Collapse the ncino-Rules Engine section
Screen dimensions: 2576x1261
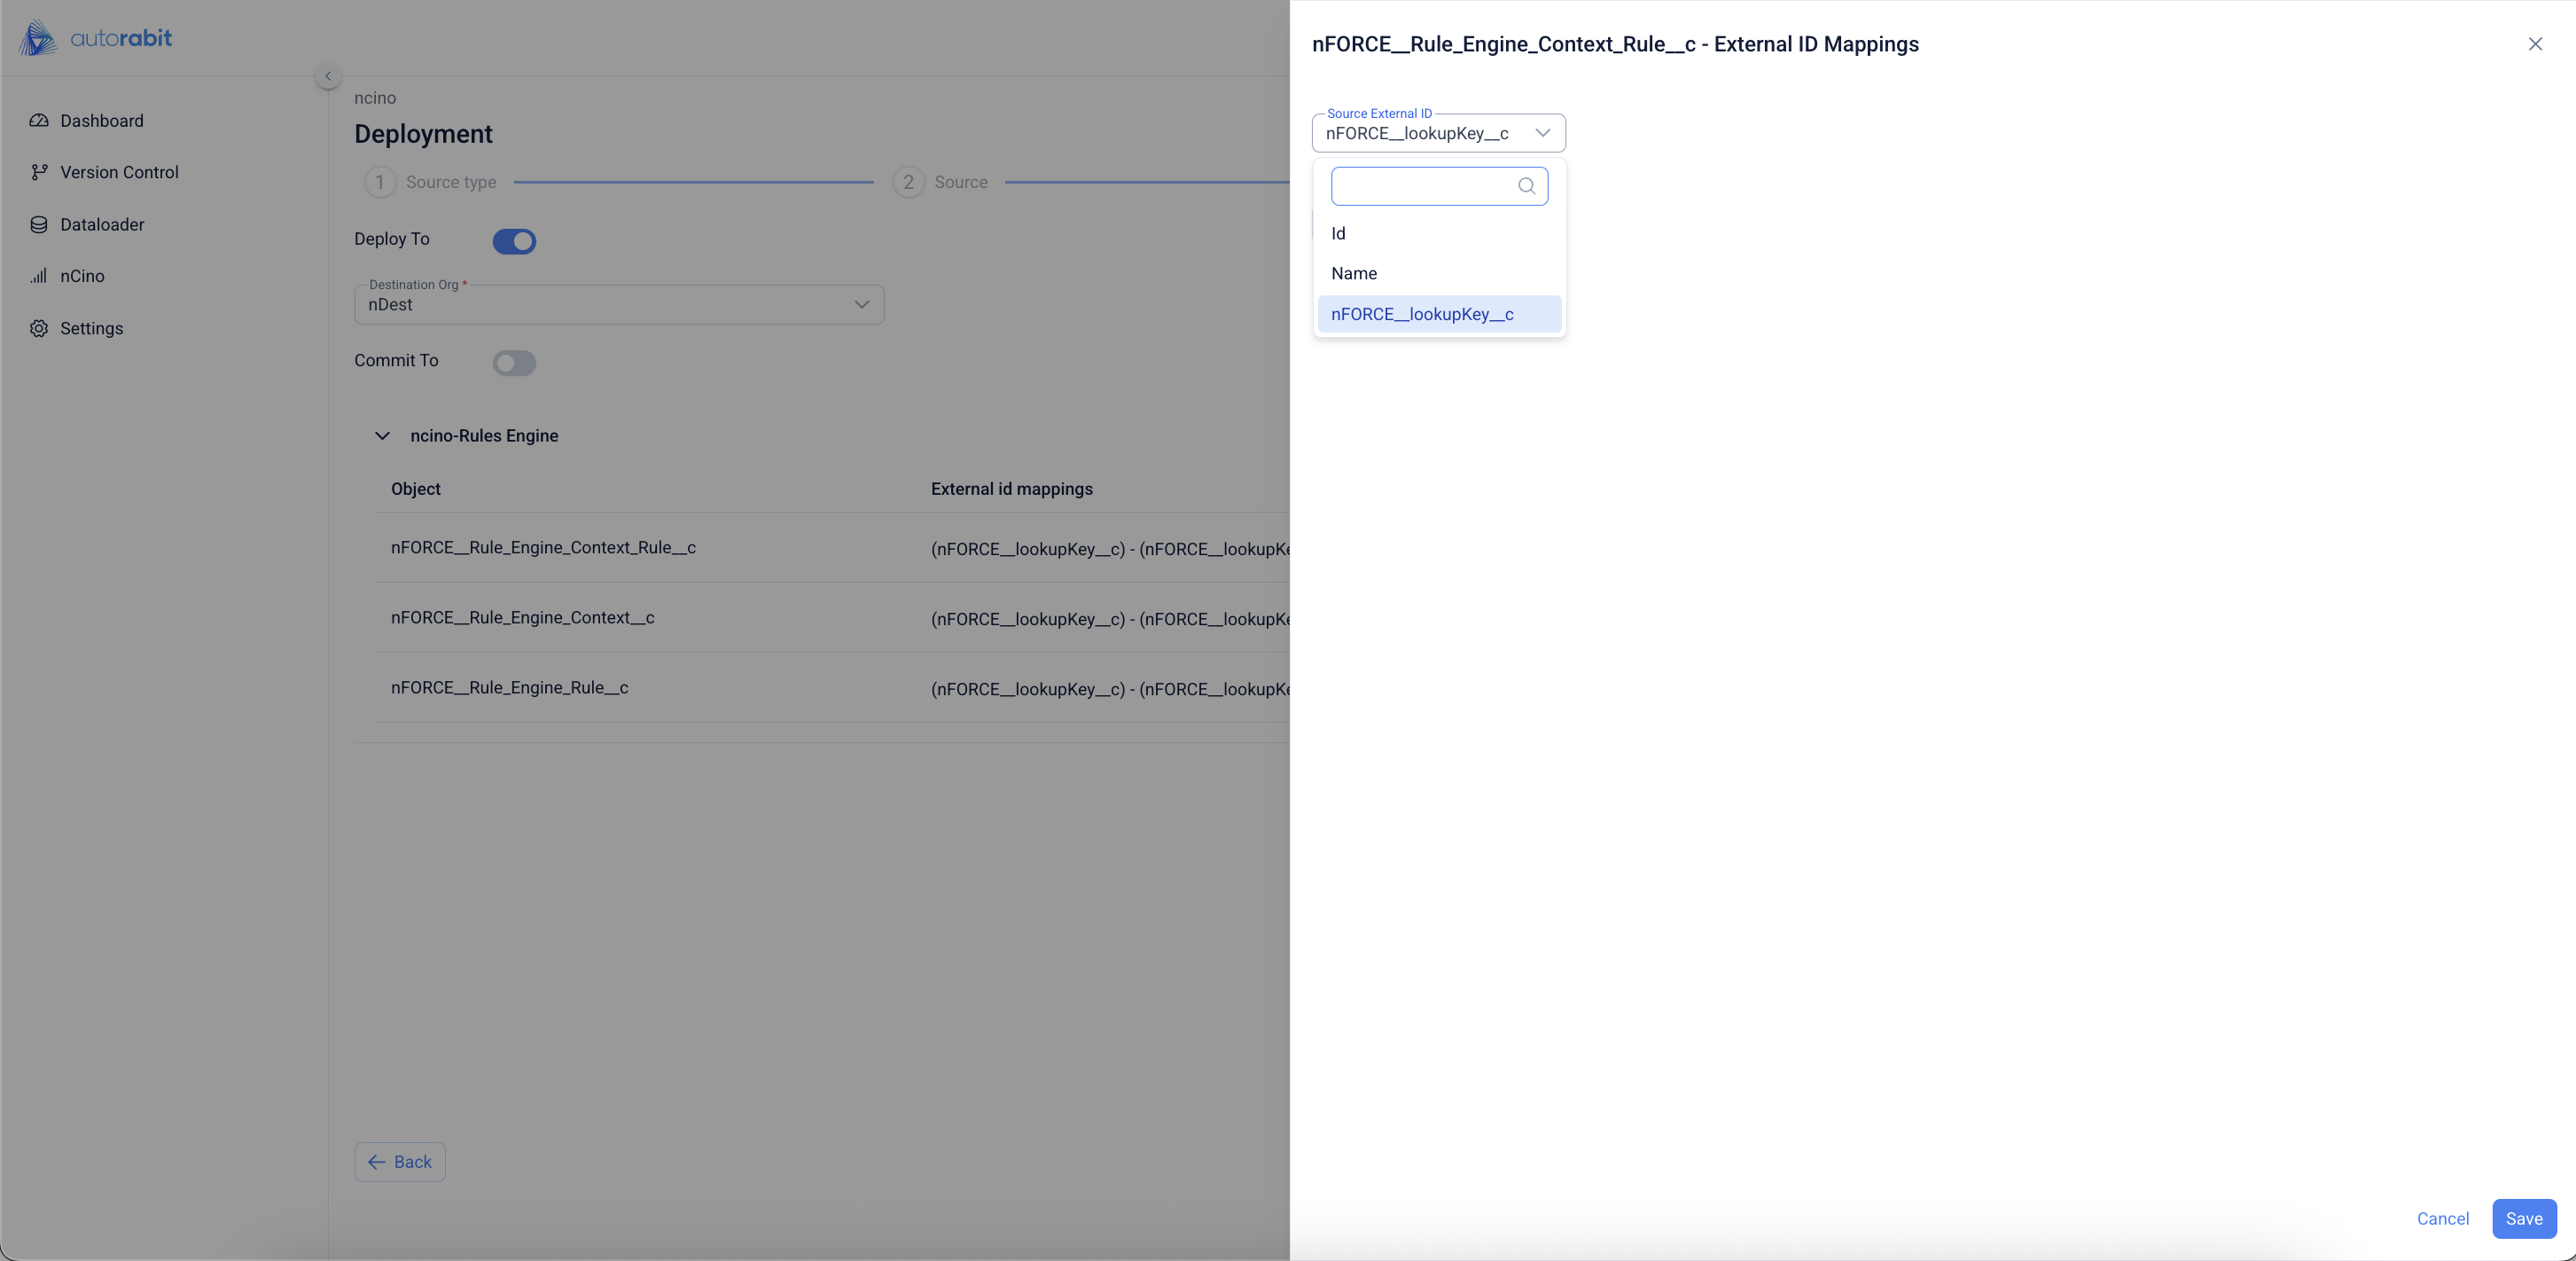tap(382, 436)
